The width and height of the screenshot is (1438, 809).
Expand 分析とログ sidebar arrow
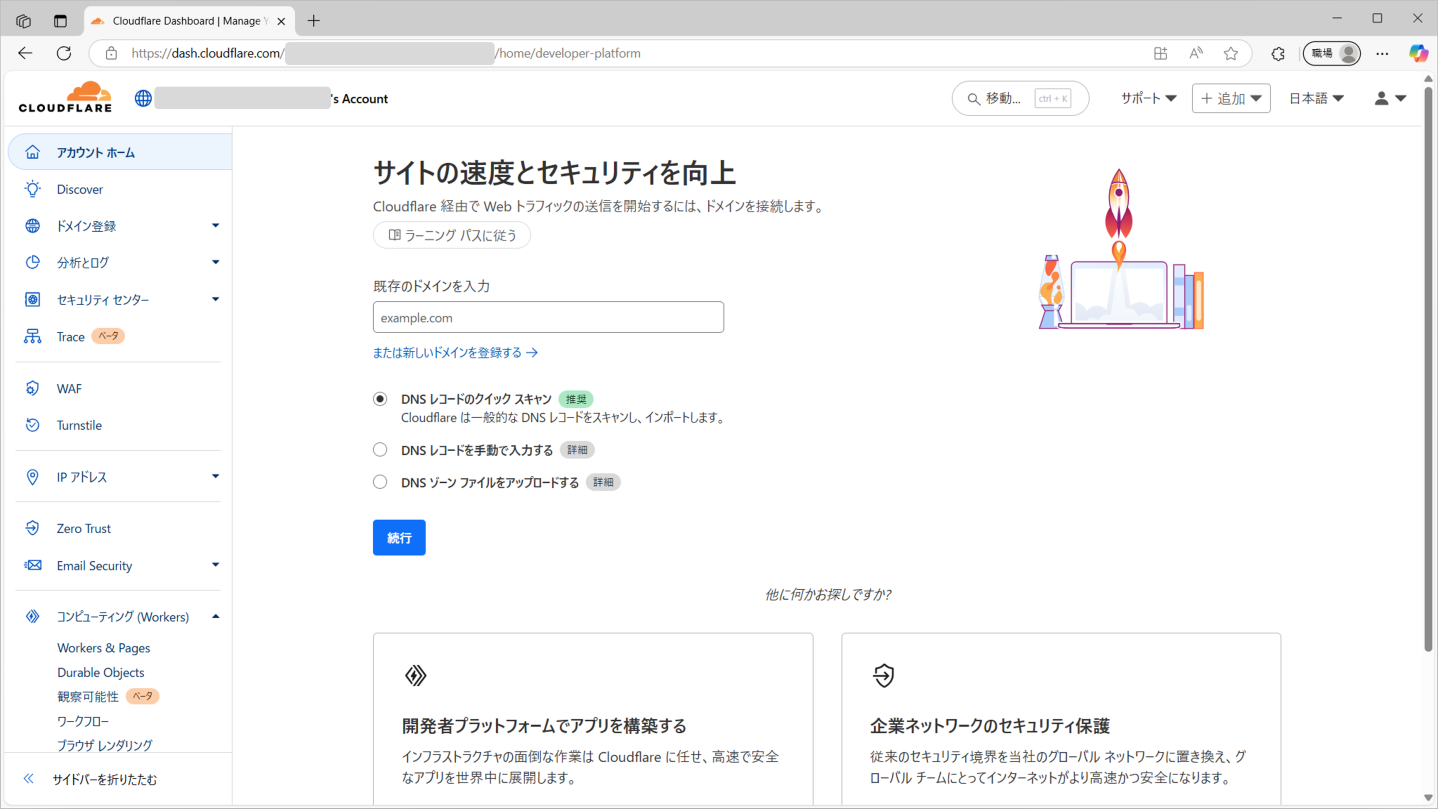point(215,262)
